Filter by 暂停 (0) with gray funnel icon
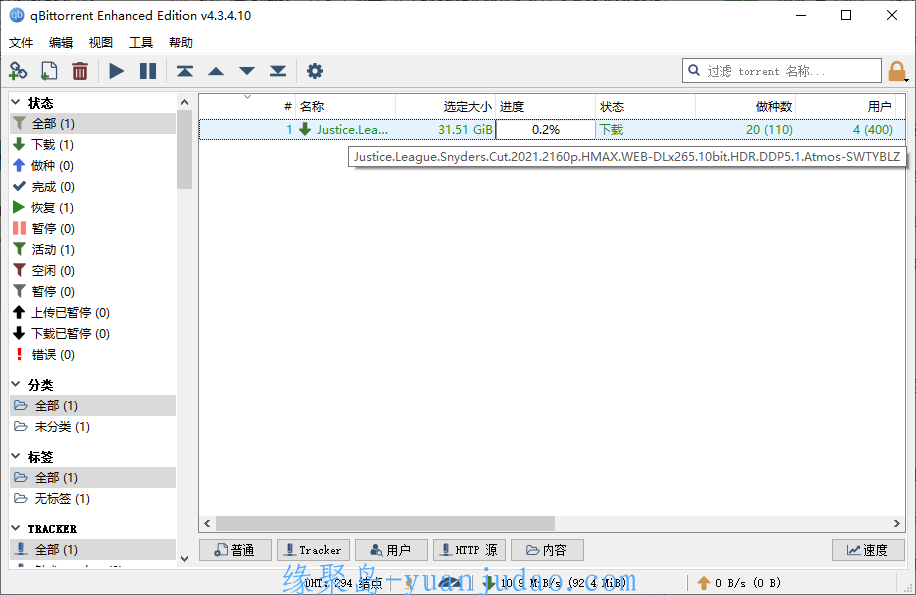The width and height of the screenshot is (916, 595). pos(93,291)
